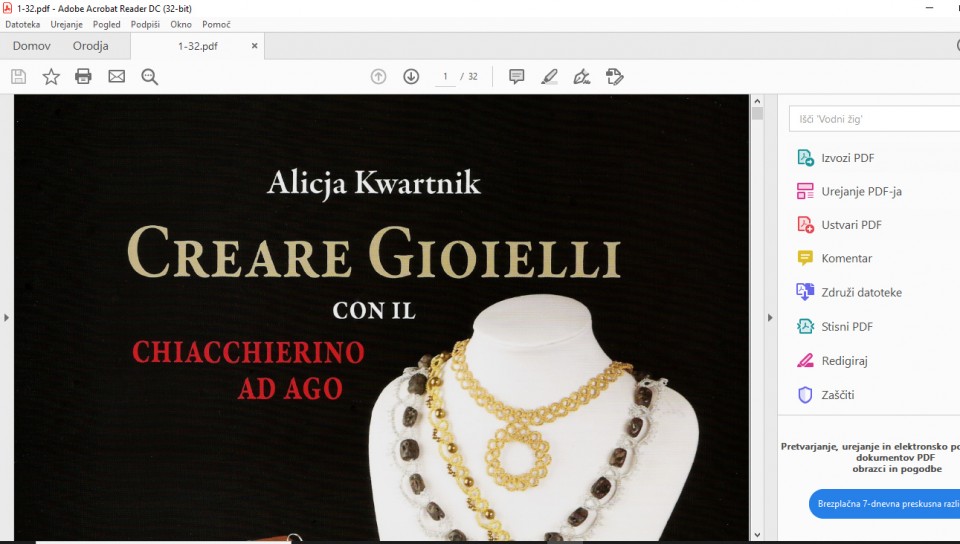
Task: Switch to the Domov tab
Action: coord(32,46)
